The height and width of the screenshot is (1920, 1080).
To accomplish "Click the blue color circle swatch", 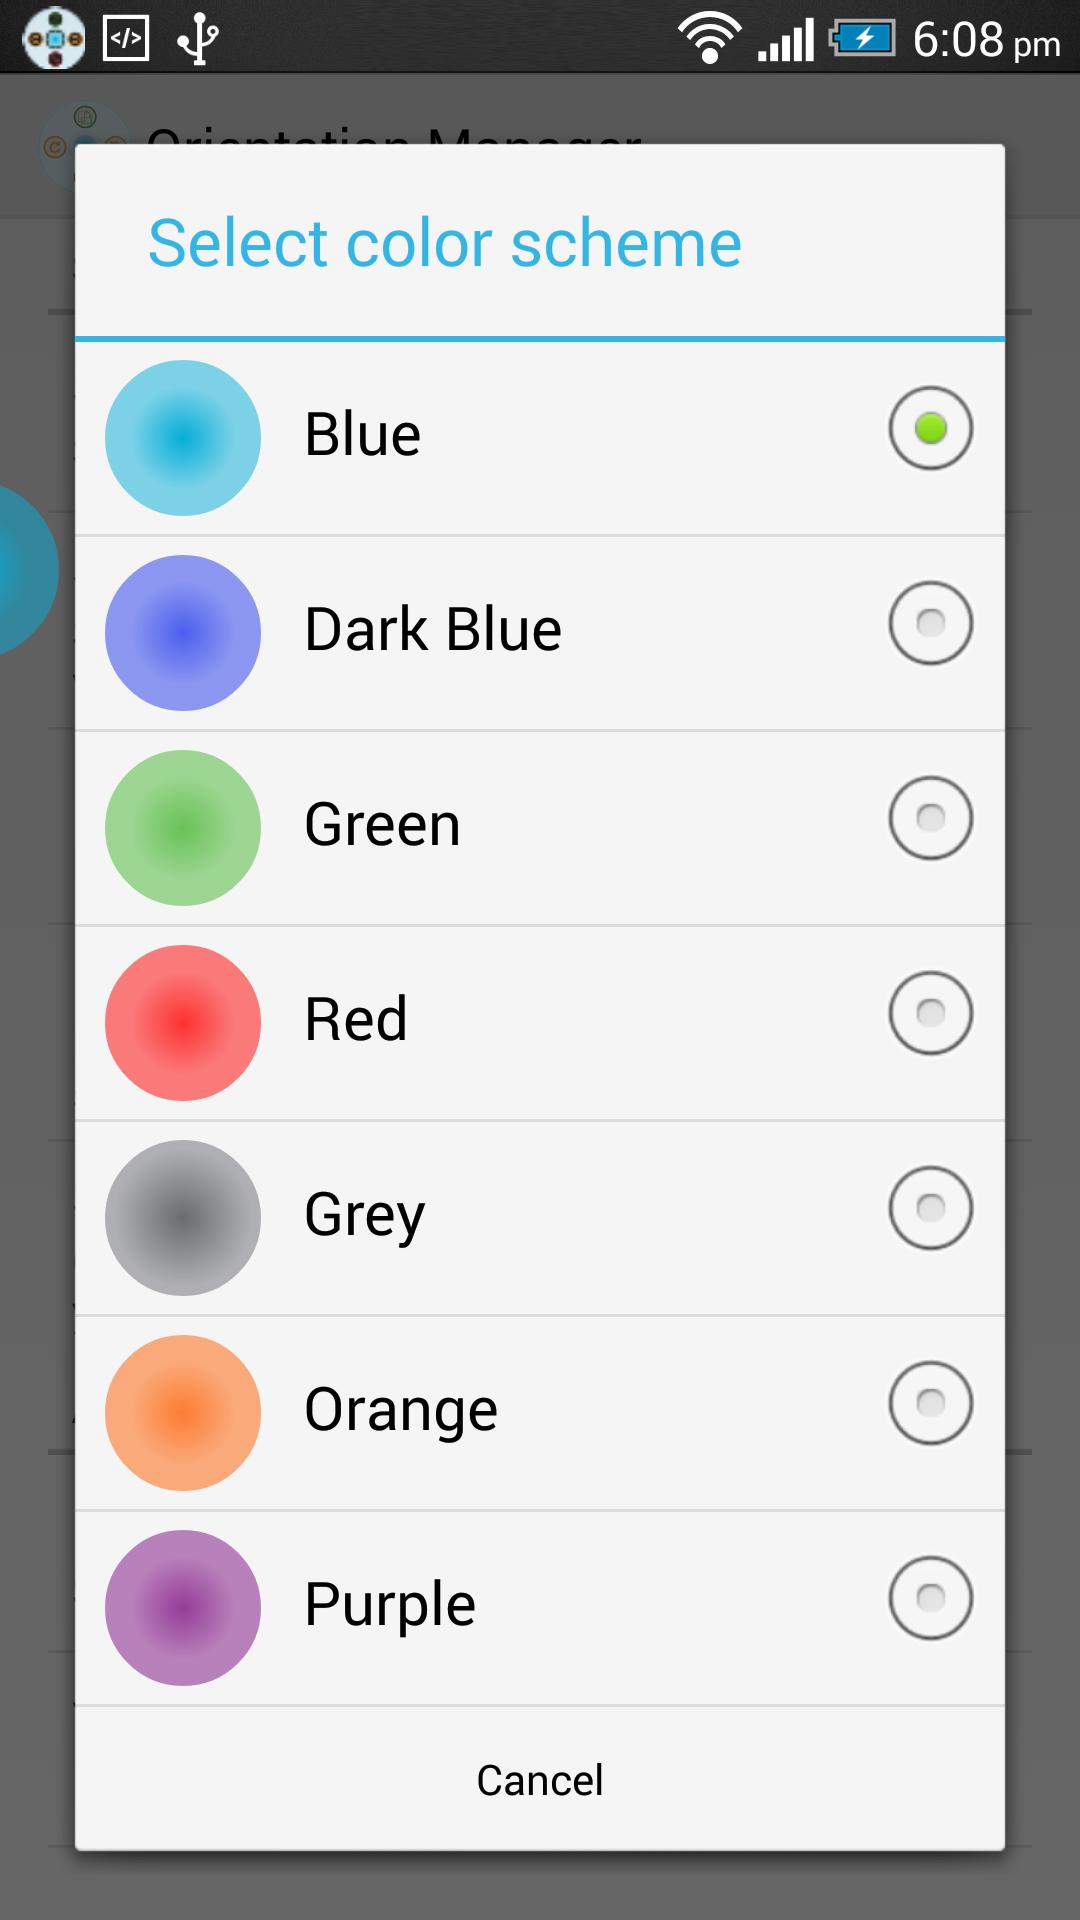I will tap(183, 438).
